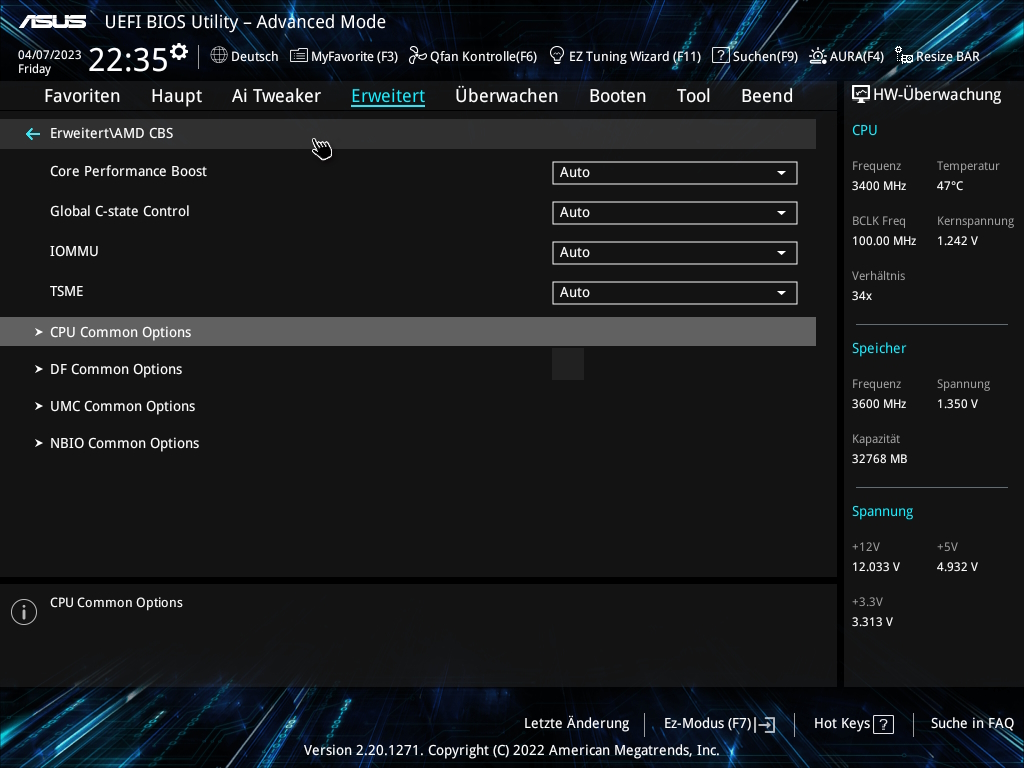1024x768 pixels.
Task: Toggle Resize BAR
Action: point(937,56)
